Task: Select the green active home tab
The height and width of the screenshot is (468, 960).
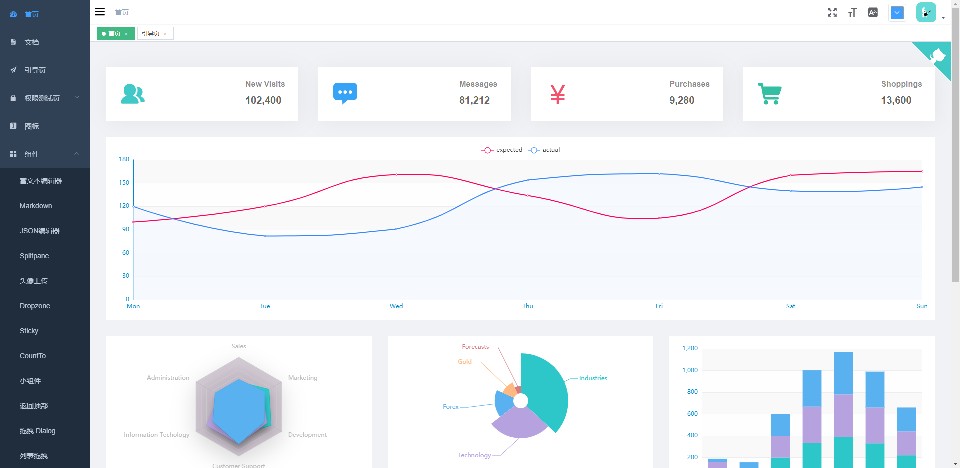Action: tap(116, 34)
